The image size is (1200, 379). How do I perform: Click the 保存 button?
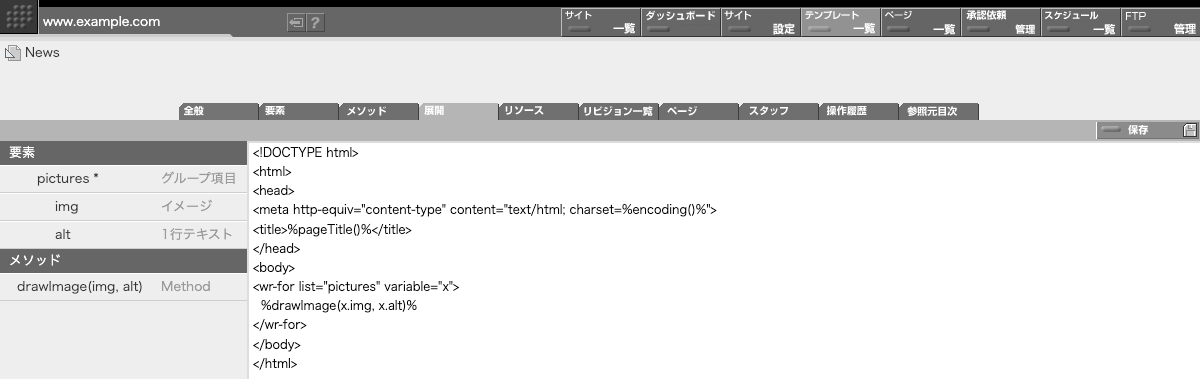click(1138, 130)
